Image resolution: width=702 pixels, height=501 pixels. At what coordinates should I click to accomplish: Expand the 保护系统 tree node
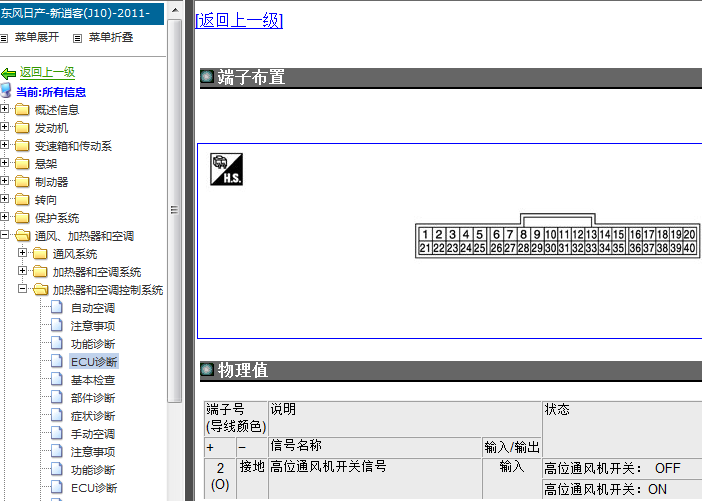tap(4, 217)
